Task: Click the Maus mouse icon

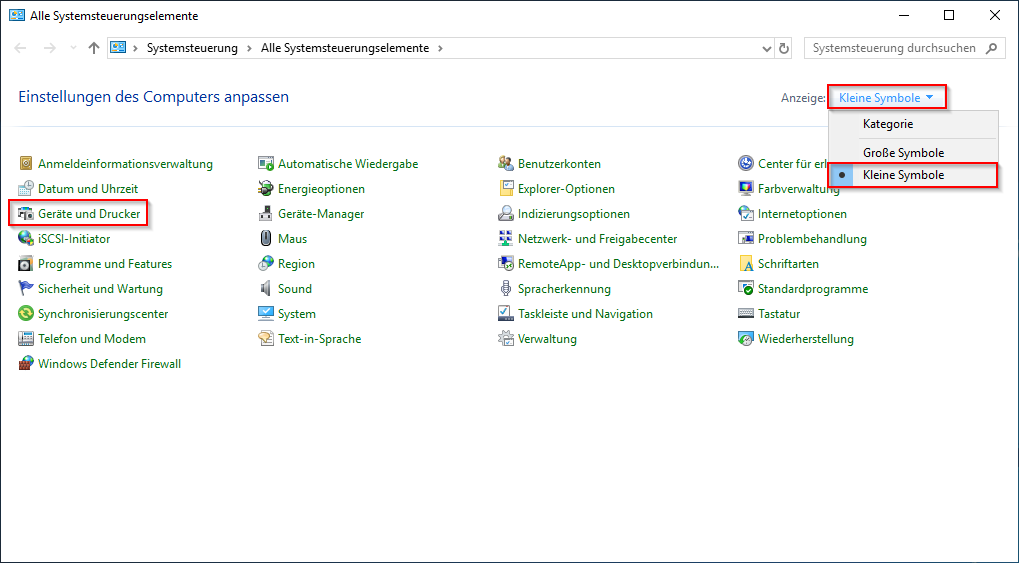Action: click(266, 239)
